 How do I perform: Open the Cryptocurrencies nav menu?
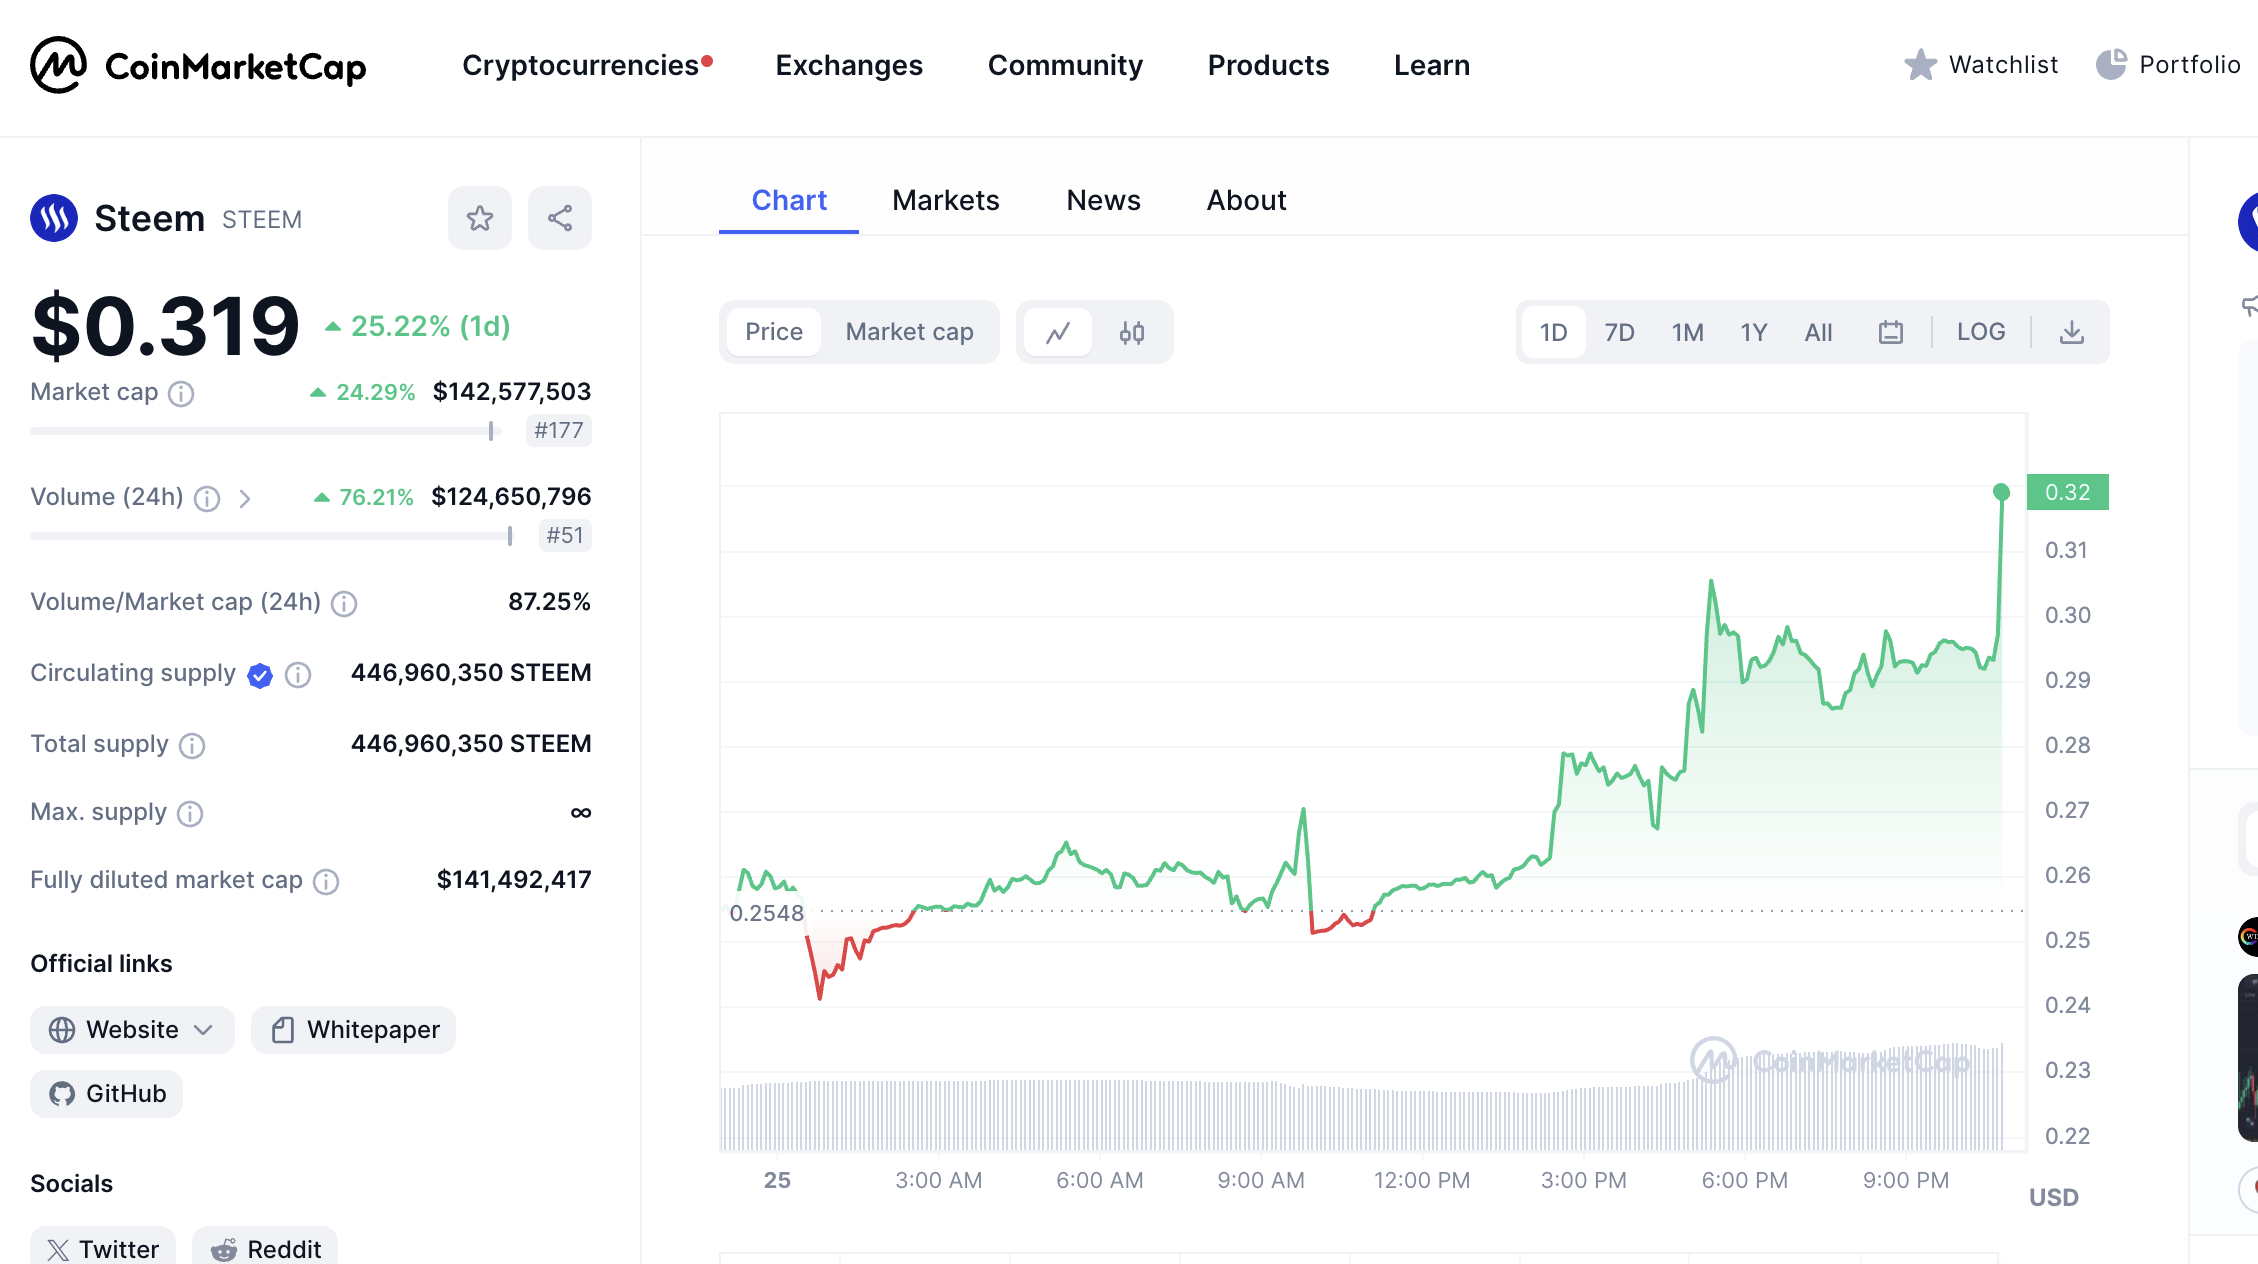580,66
